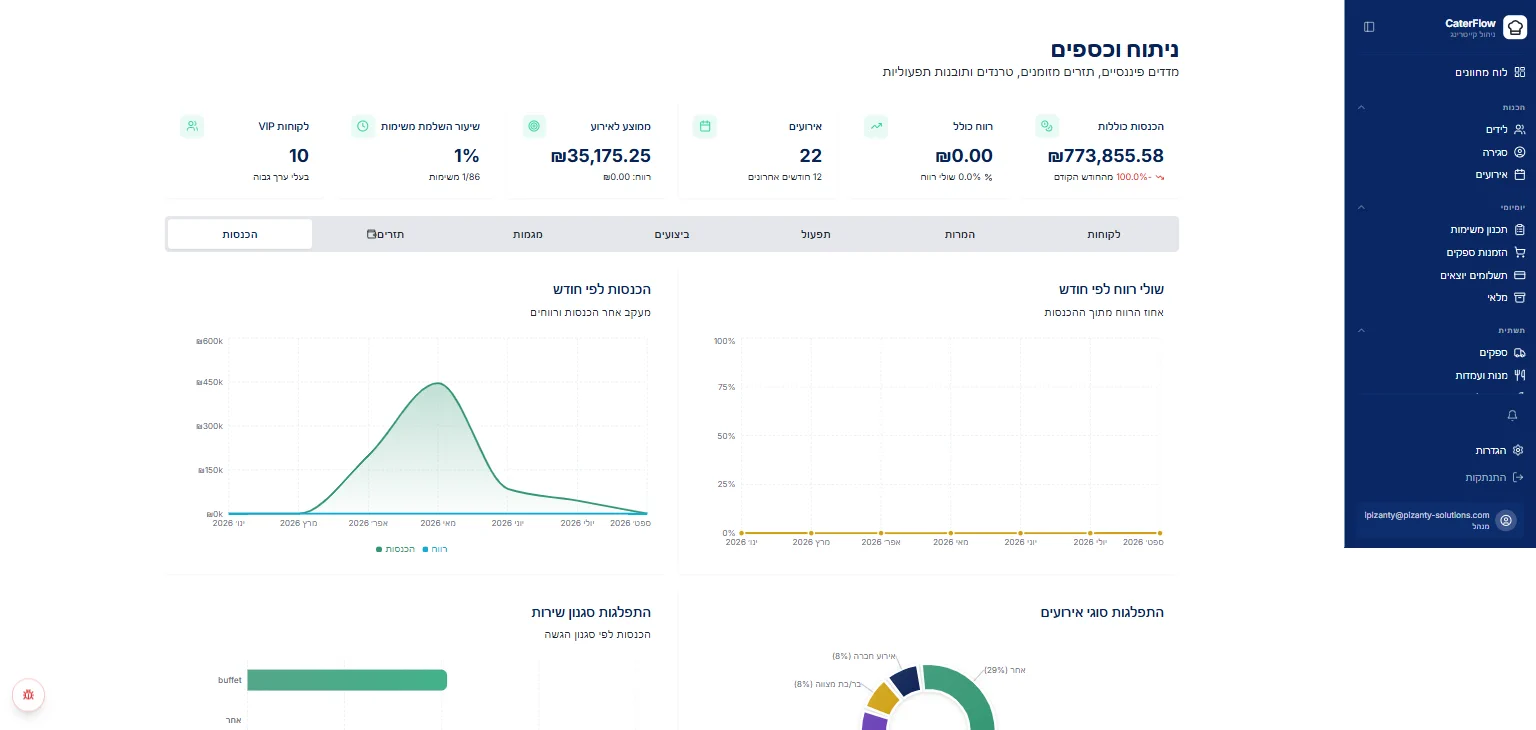
Task: Switch to the לקוחות tab
Action: pyautogui.click(x=1104, y=234)
